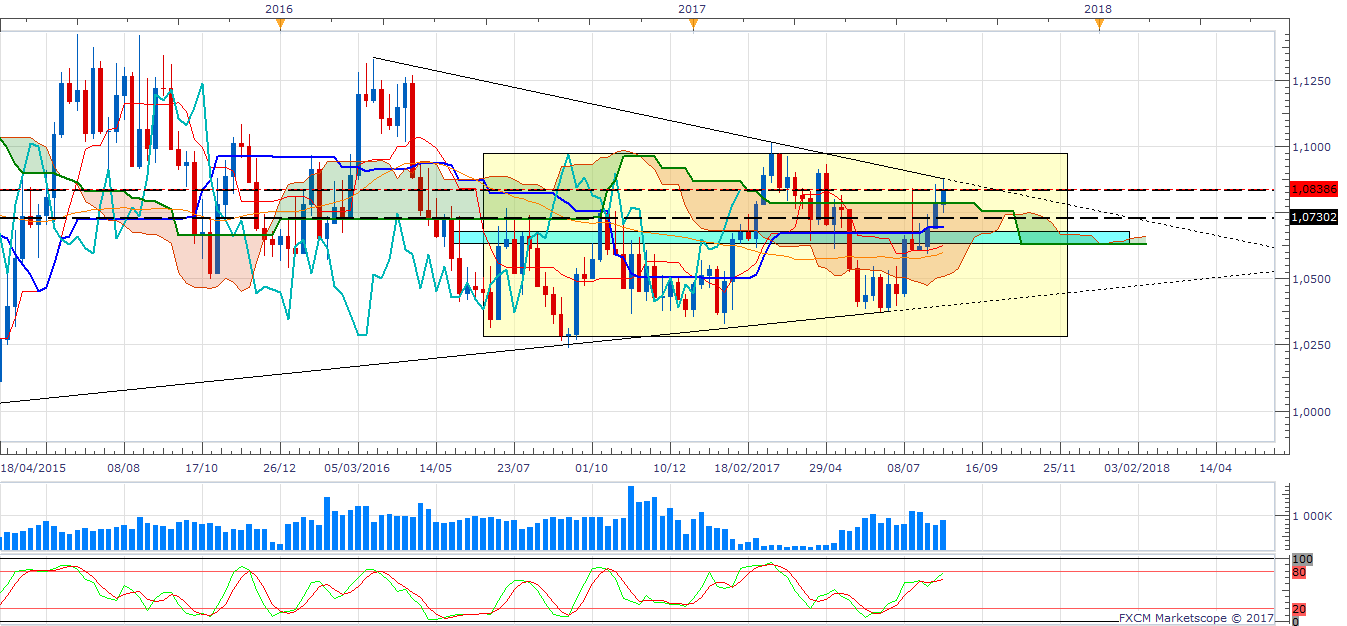Click the 18/02/2017 date axis label
This screenshot has height=626, width=1347.
click(x=748, y=468)
